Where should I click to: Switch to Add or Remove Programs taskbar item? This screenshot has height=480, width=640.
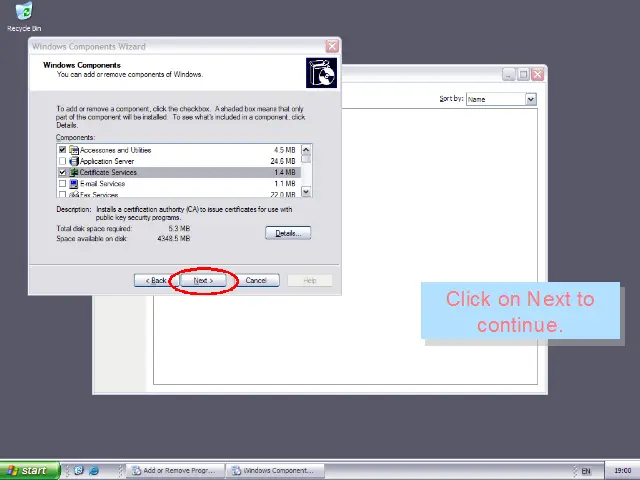176,471
